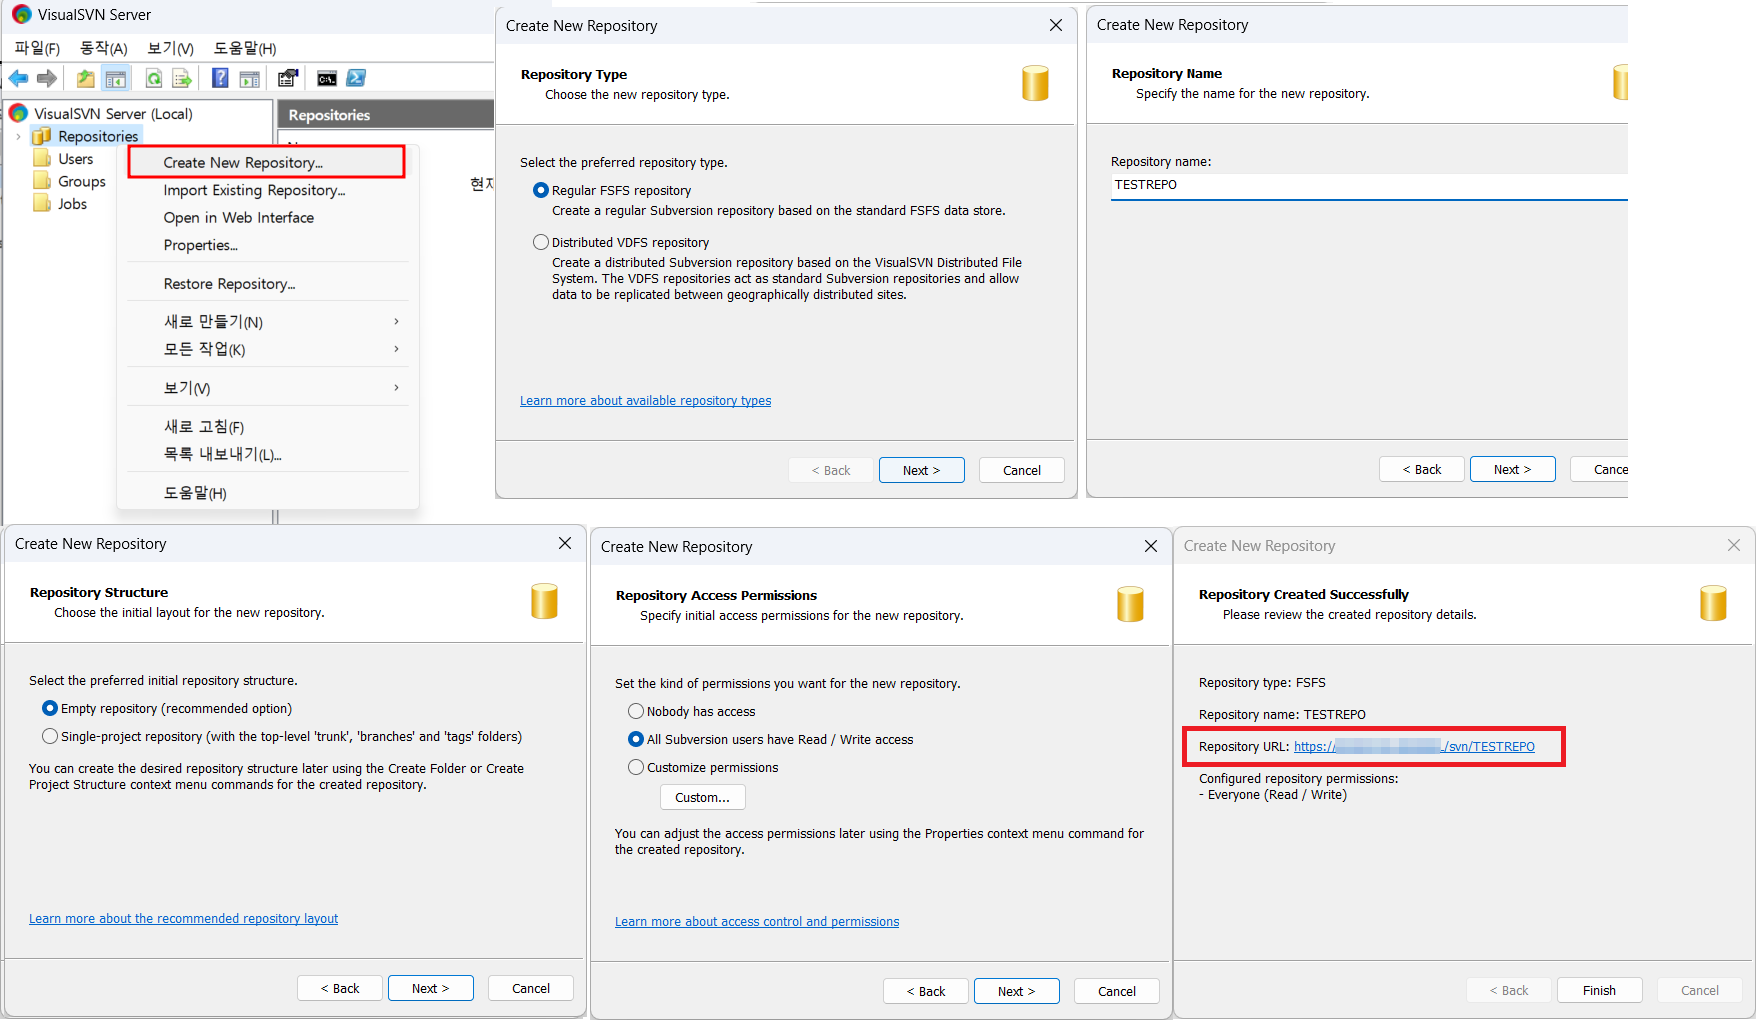1758x1026 pixels.
Task: Click the green Refresh icon in the toolbar
Action: pos(154,78)
